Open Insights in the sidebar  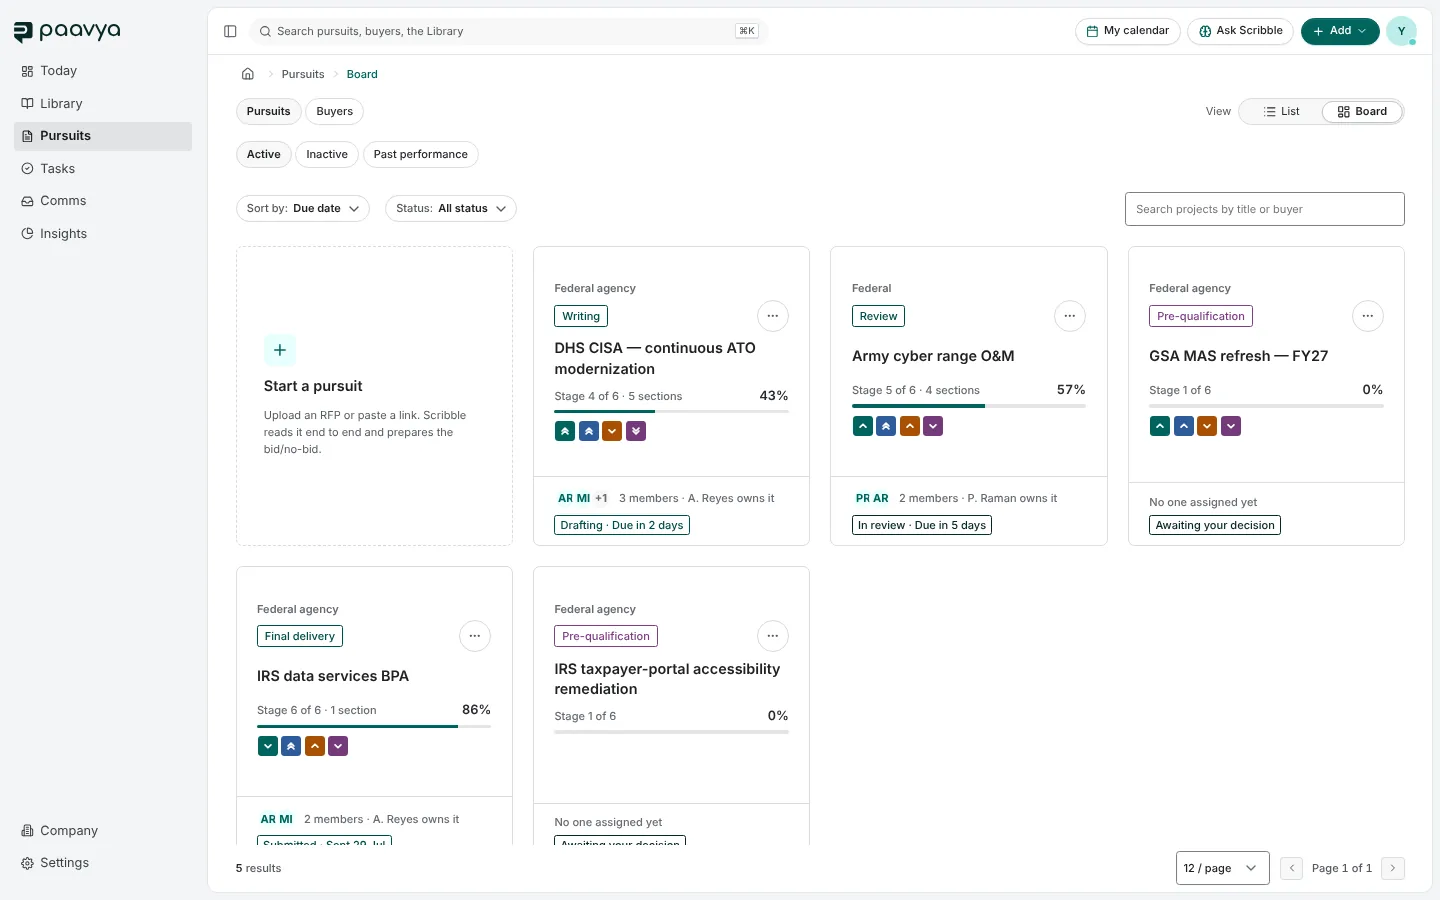pos(103,234)
